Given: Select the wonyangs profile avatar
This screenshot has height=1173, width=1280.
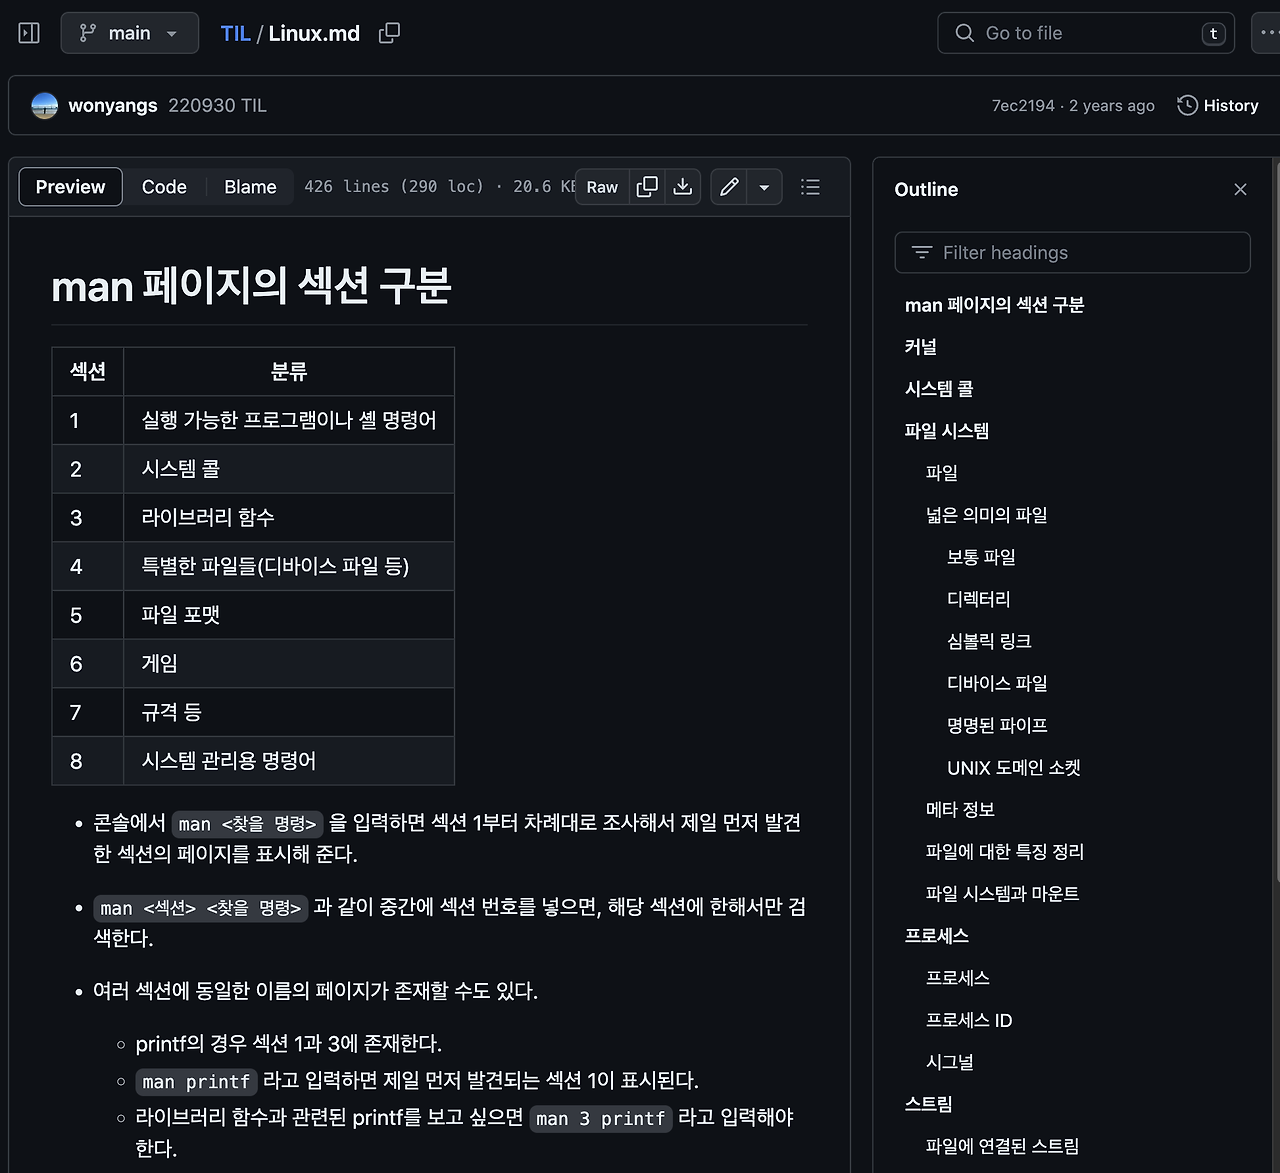Looking at the screenshot, I should tap(44, 105).
